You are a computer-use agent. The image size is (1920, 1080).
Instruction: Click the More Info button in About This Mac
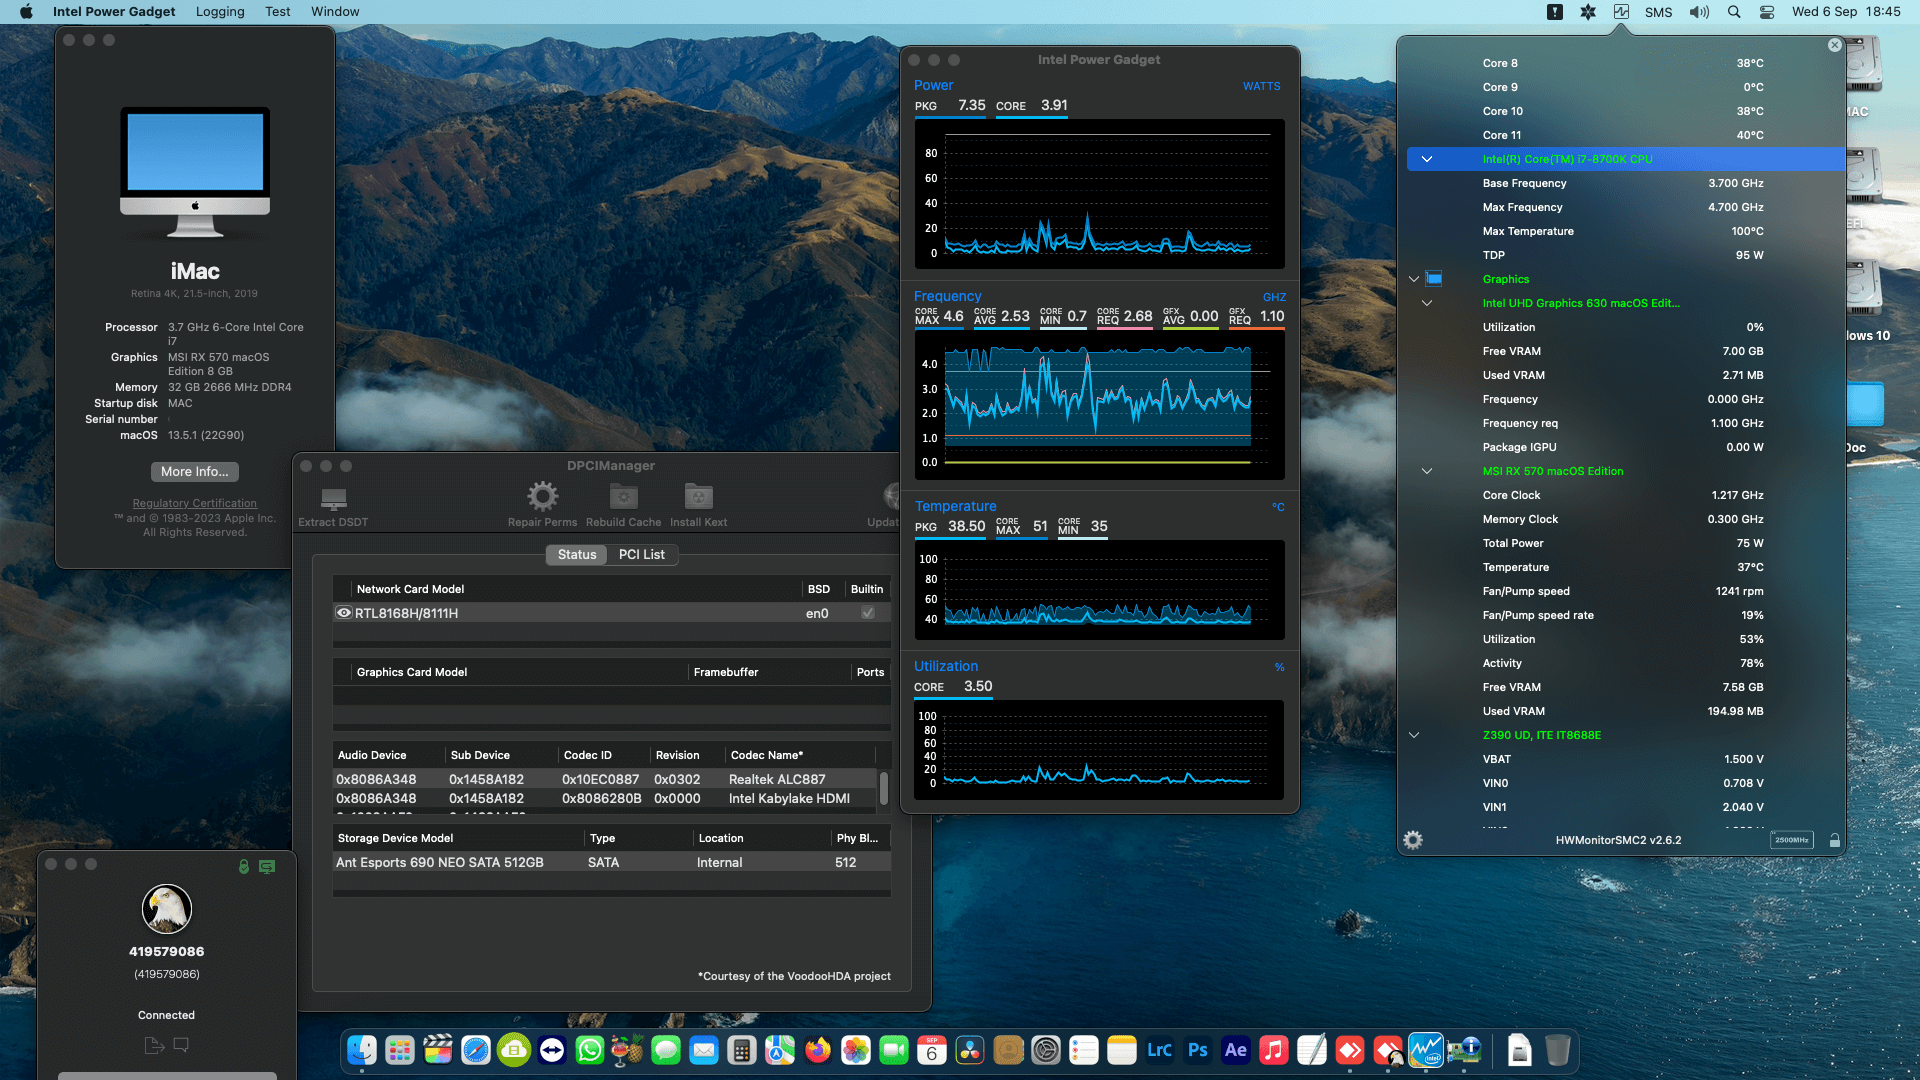(x=194, y=471)
